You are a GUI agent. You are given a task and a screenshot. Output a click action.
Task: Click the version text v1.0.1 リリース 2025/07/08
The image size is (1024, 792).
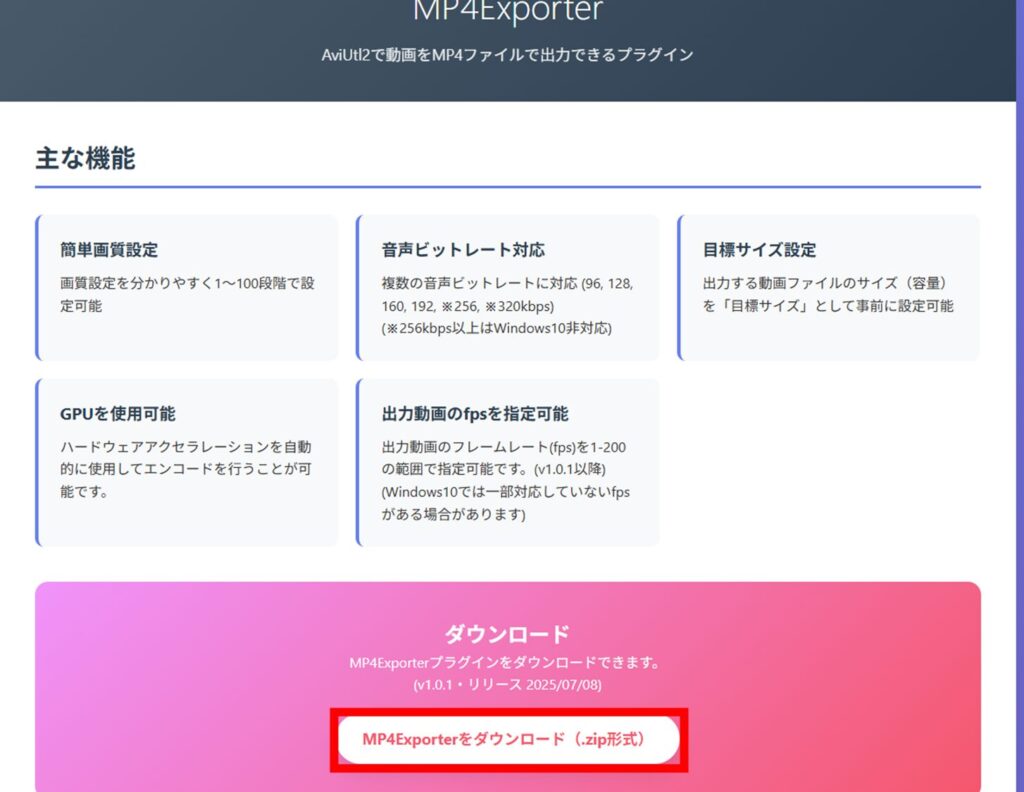(510, 684)
